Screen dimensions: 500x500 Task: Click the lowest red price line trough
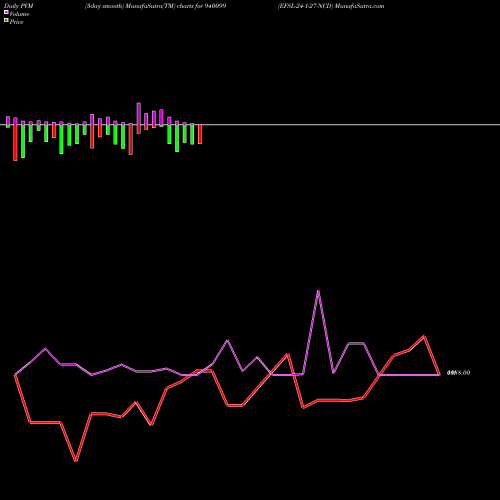[76, 461]
